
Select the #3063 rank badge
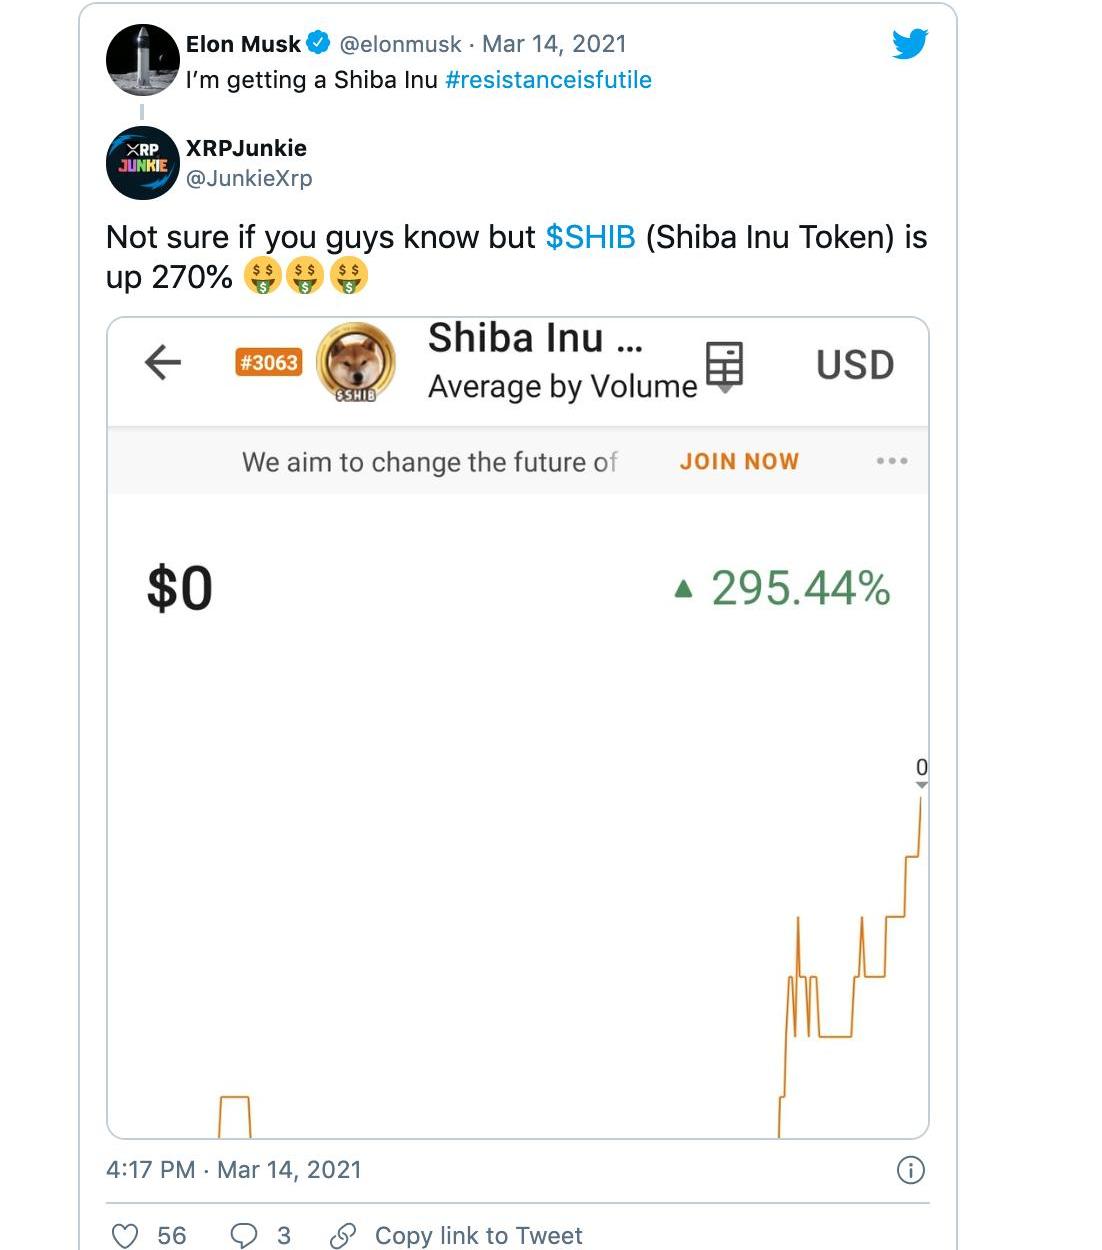pyautogui.click(x=268, y=362)
